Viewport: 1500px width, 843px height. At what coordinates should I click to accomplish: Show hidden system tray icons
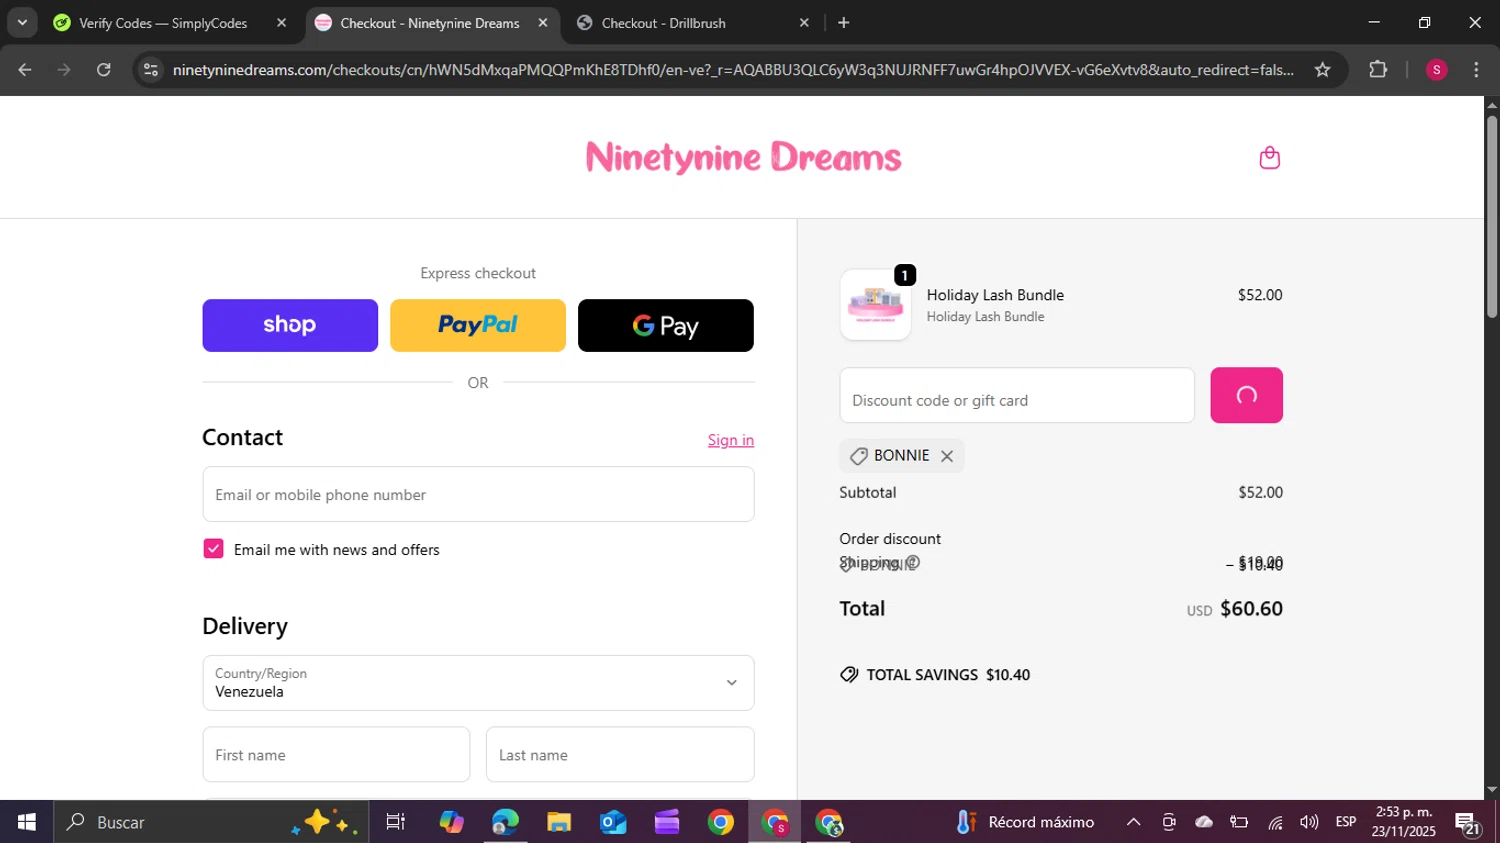pyautogui.click(x=1133, y=822)
